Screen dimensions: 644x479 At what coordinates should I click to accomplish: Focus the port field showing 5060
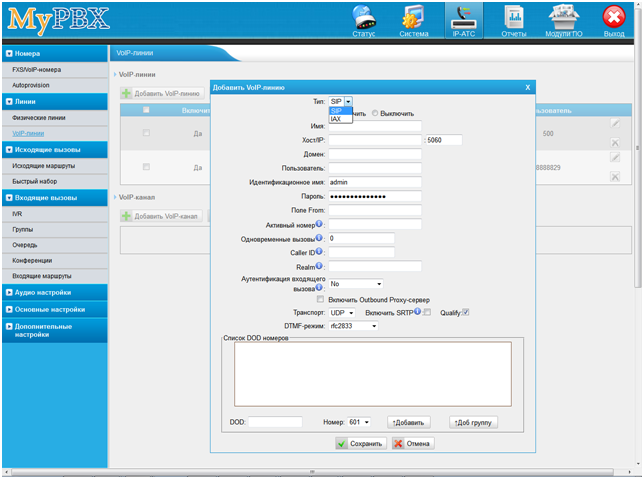[444, 140]
